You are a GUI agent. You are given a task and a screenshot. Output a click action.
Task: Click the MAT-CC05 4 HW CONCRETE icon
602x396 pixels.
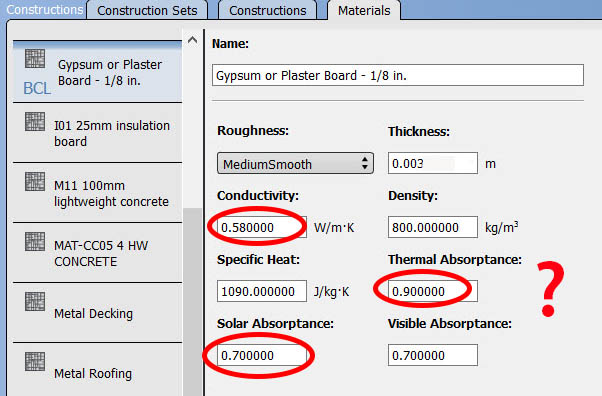coord(35,242)
